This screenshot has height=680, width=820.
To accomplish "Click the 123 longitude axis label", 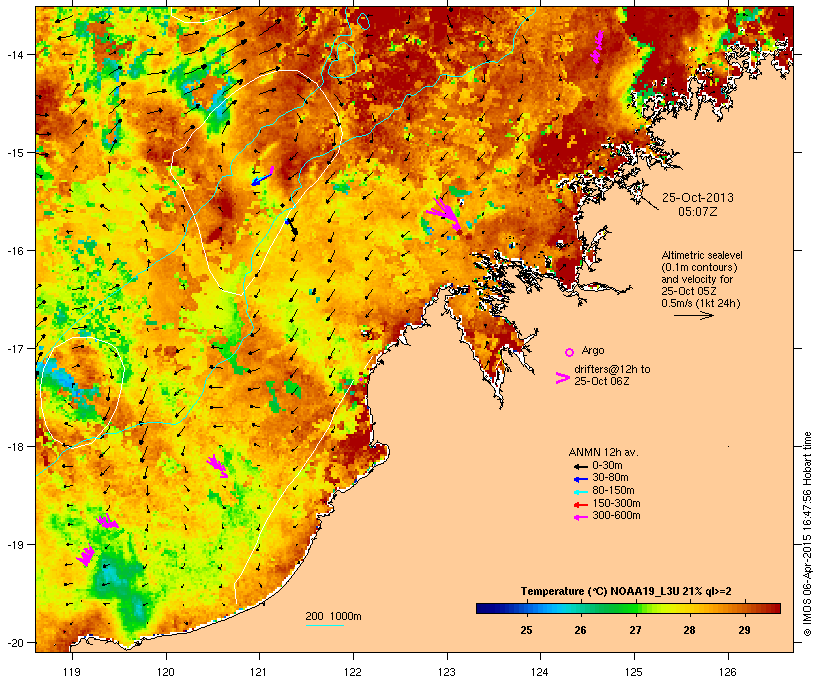I will click(447, 672).
